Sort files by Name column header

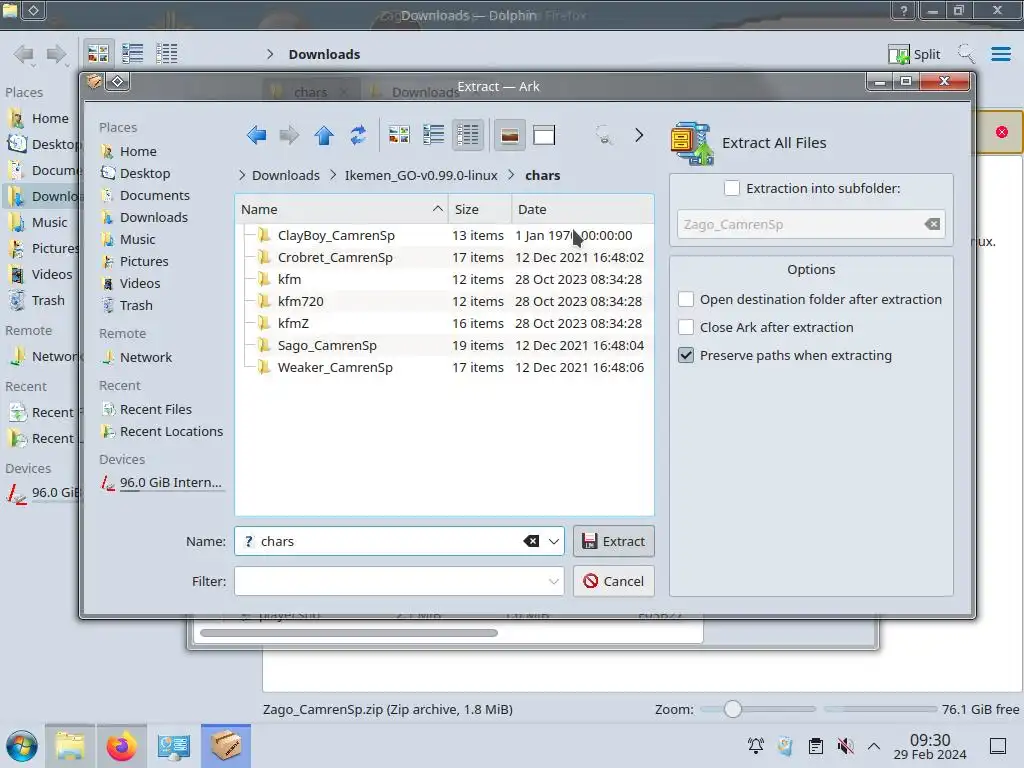341,209
